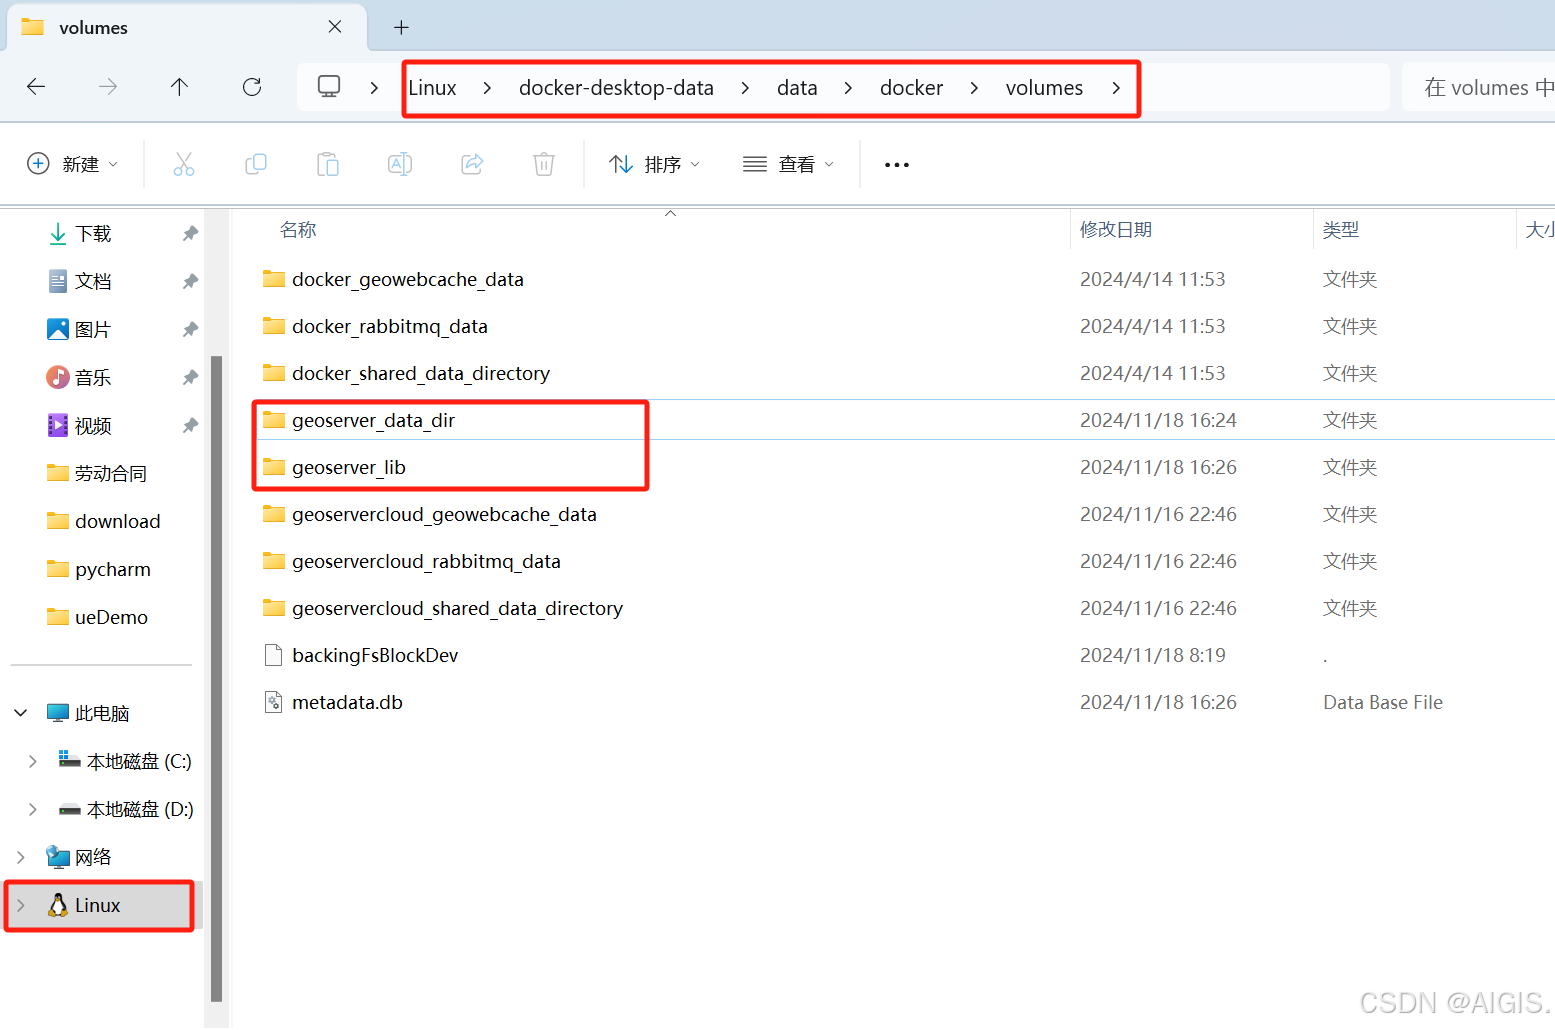Go back with the left arrow button

point(36,87)
